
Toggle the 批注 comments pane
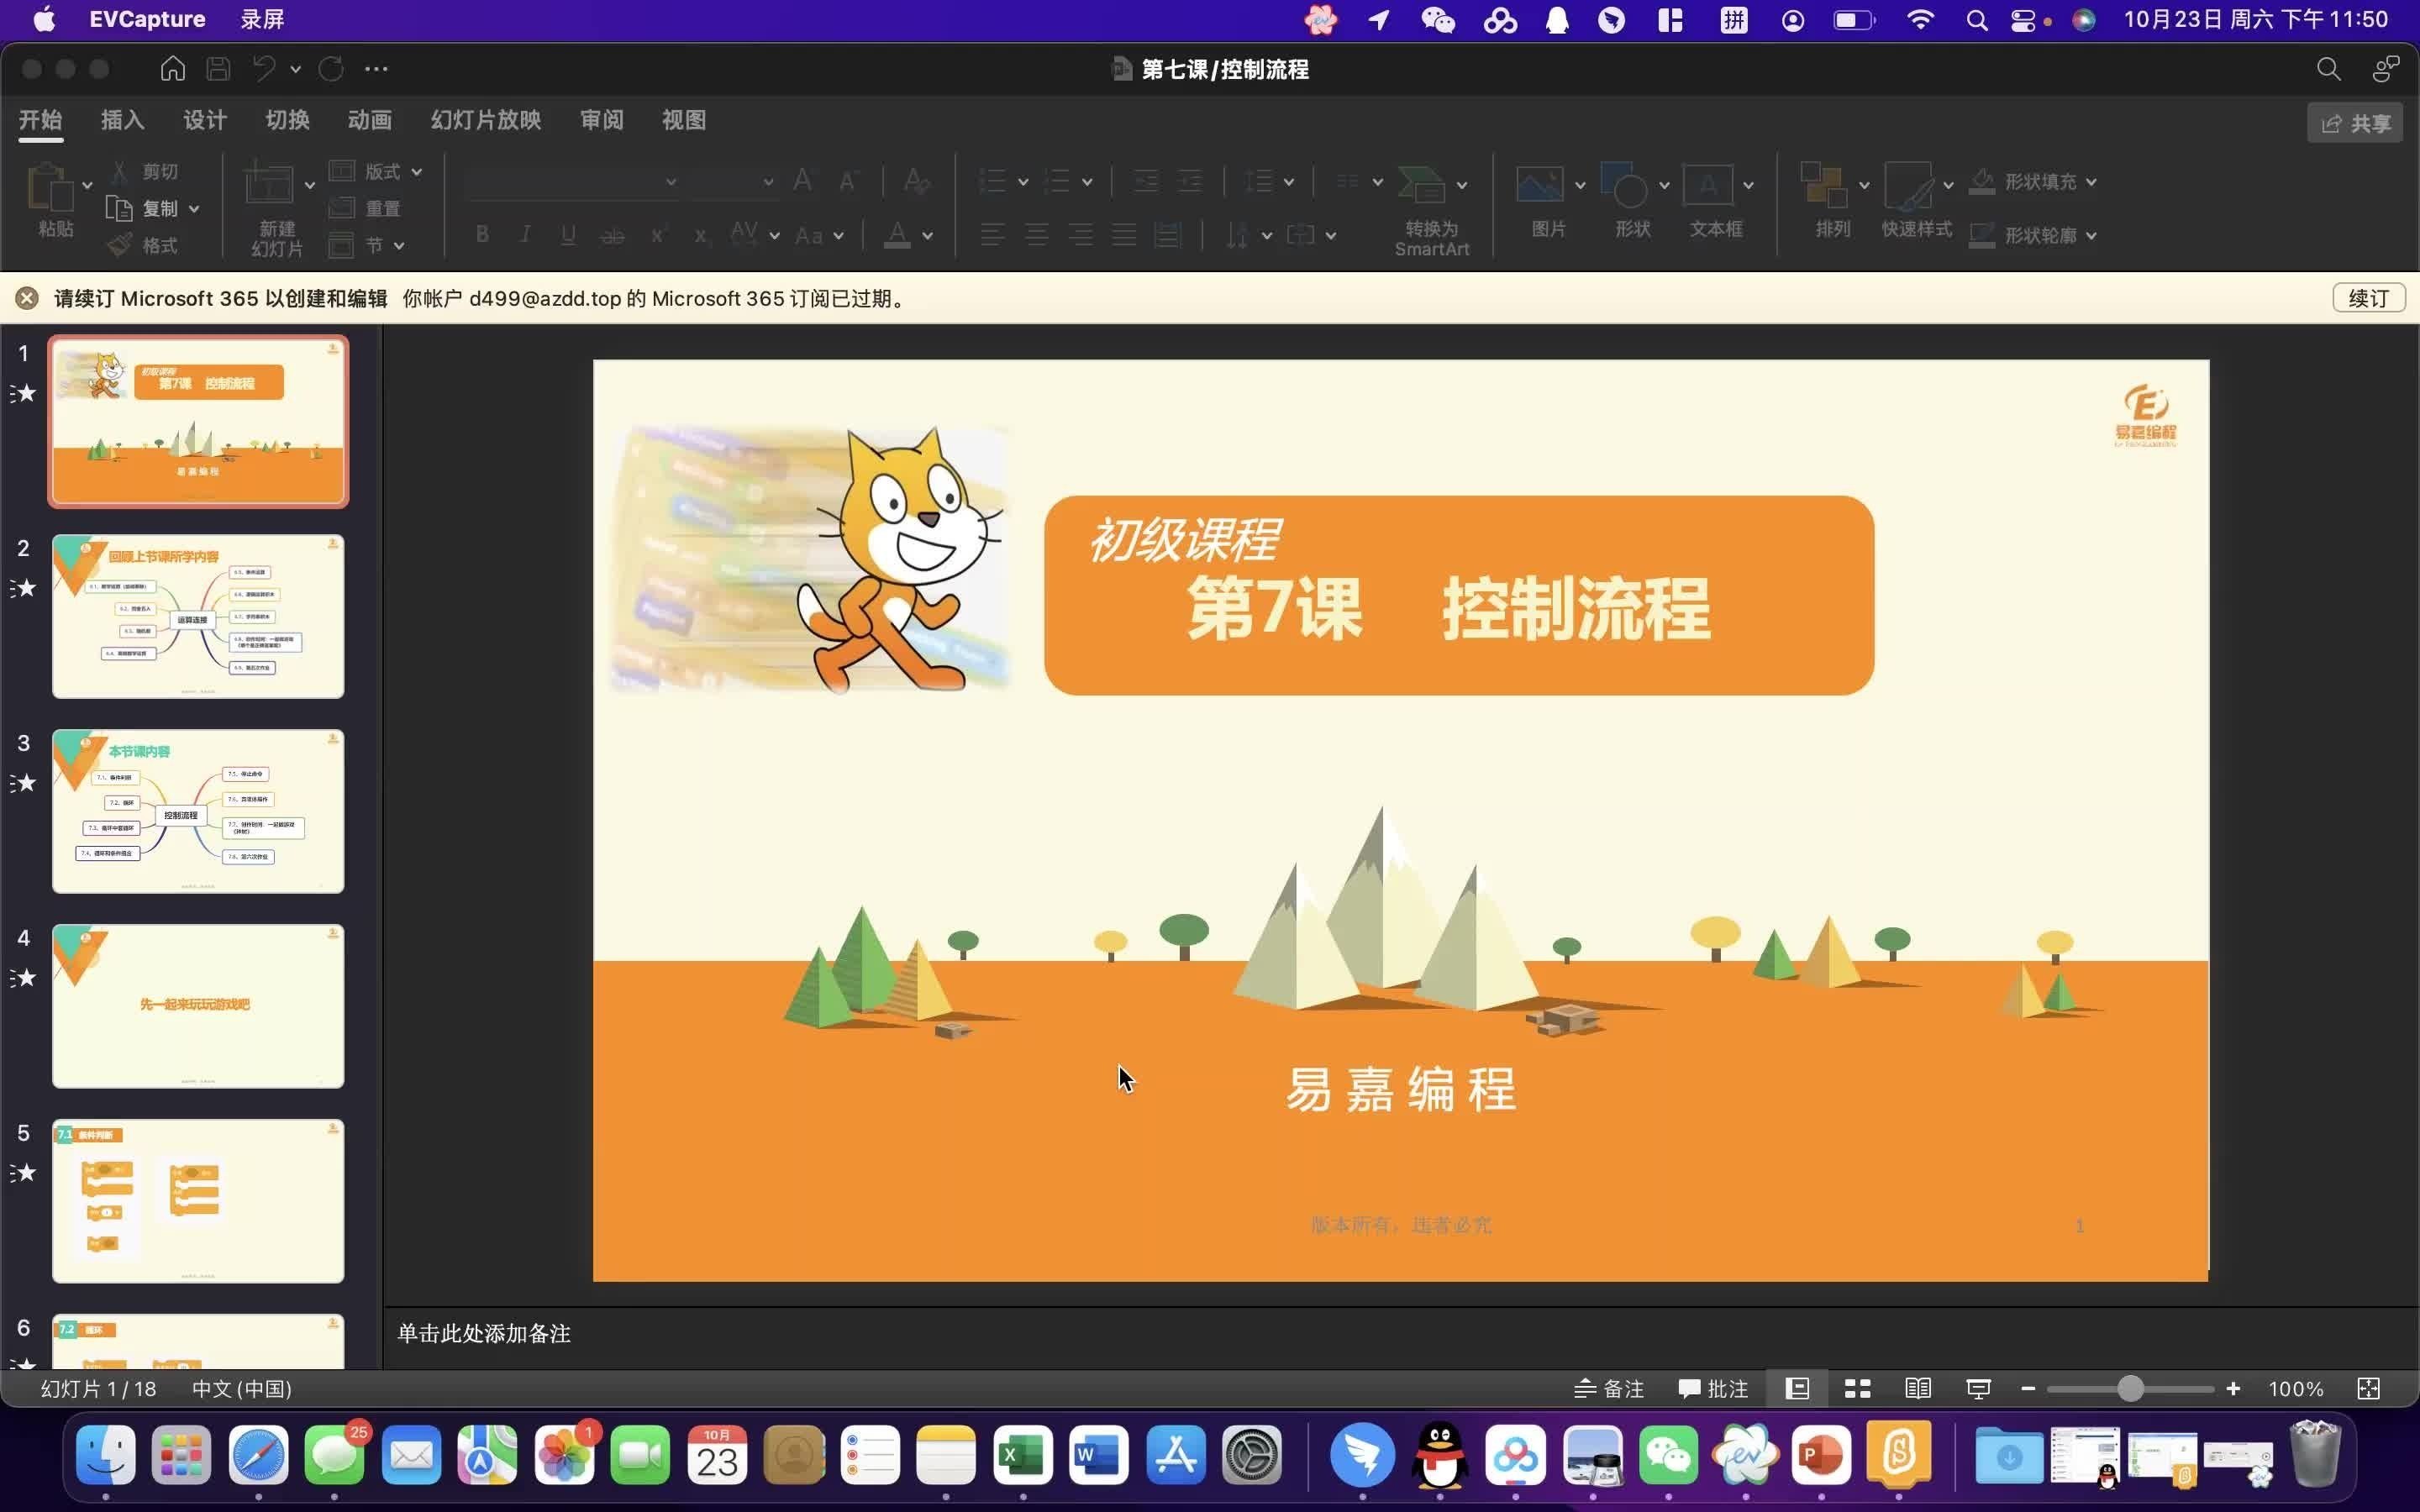[x=1713, y=1388]
